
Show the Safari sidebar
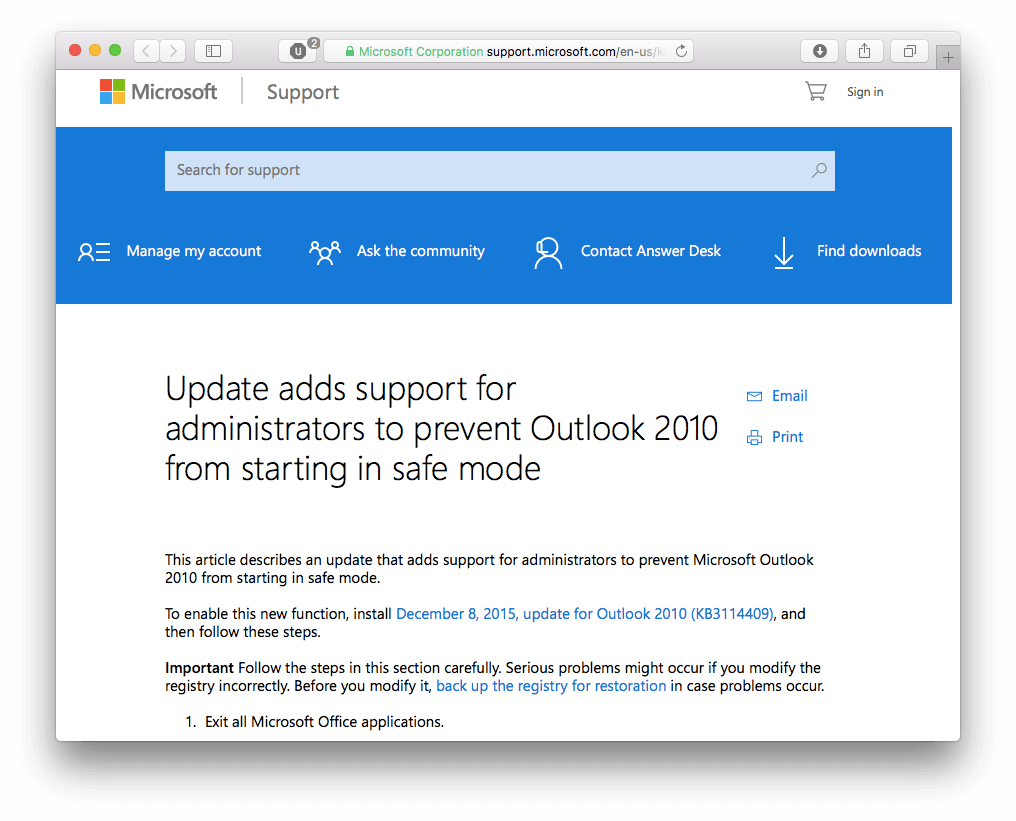click(x=213, y=51)
